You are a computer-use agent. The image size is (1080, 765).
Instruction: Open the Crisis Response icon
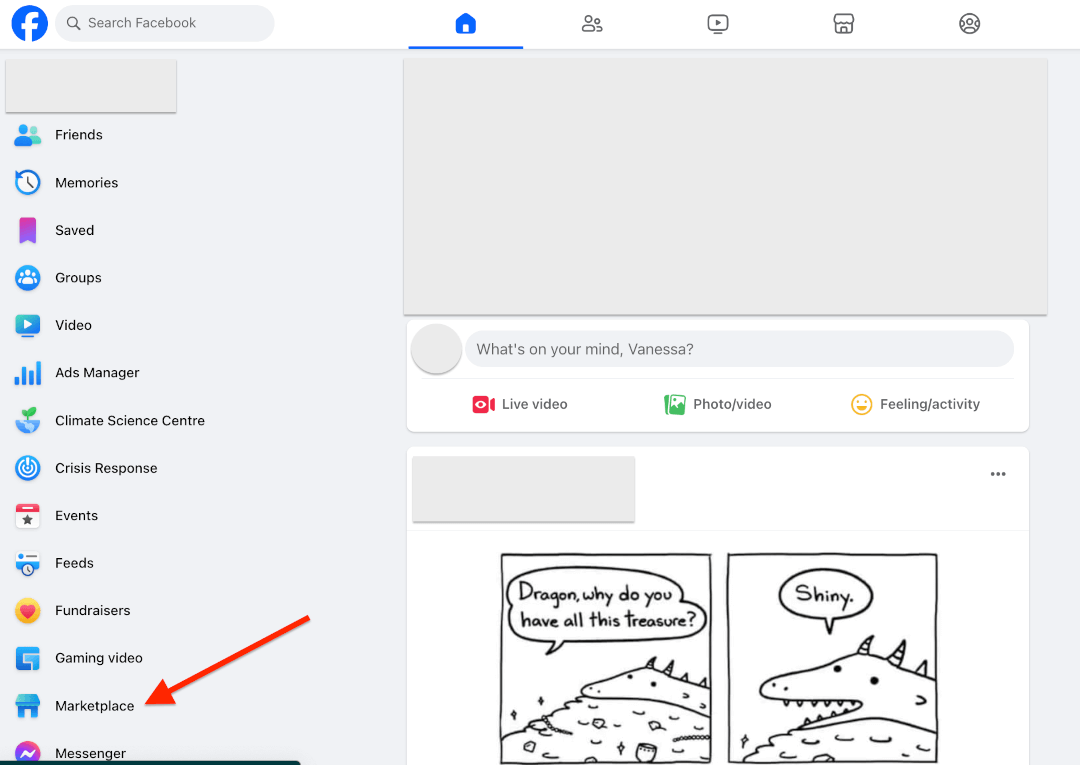[x=28, y=468]
